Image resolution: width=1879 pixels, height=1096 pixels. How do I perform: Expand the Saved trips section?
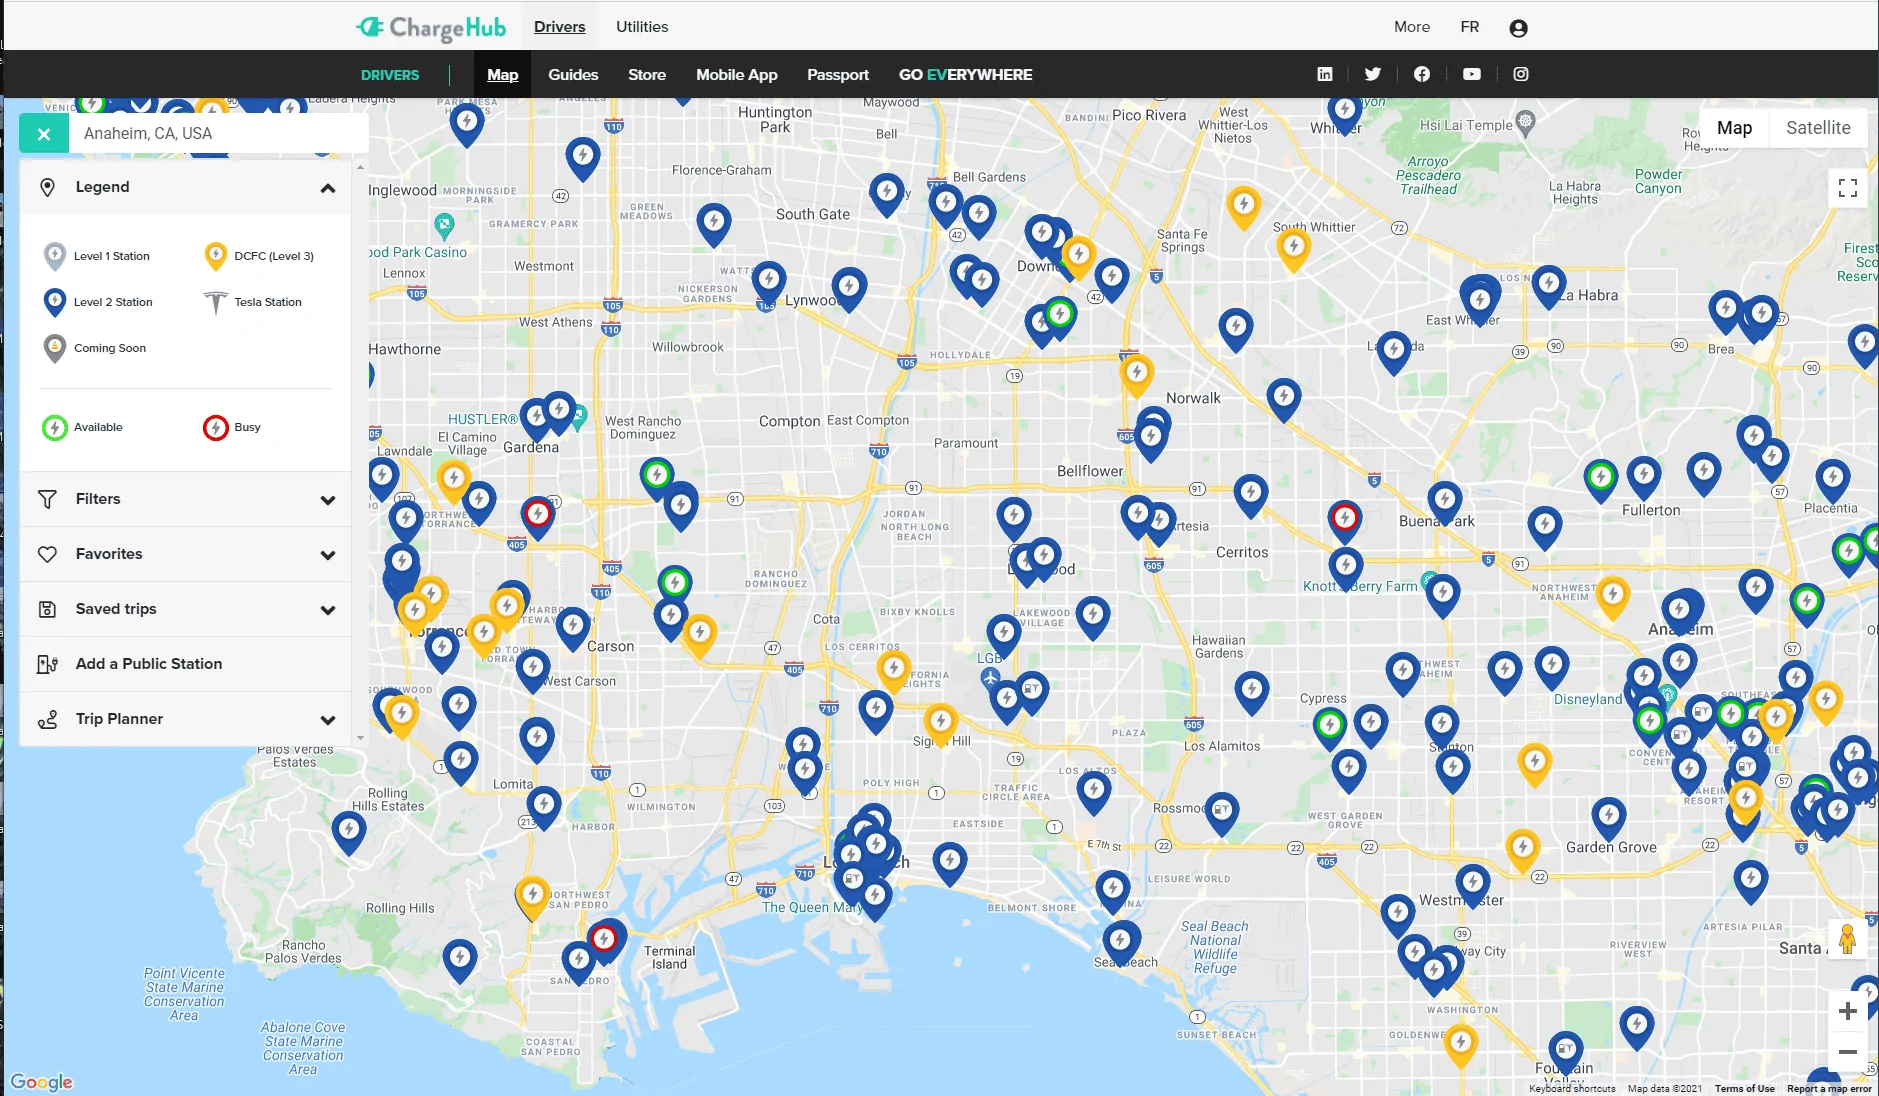click(185, 609)
